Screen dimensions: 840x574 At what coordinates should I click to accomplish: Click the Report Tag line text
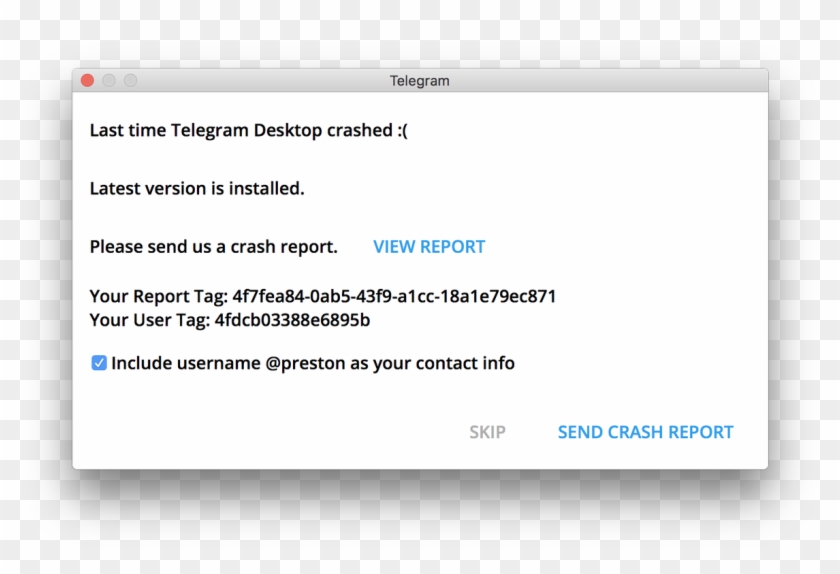point(322,296)
